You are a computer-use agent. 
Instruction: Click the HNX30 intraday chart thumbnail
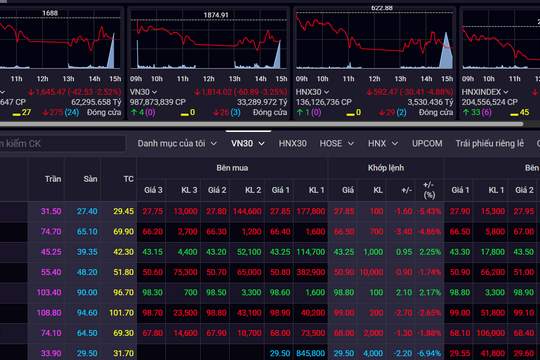(x=374, y=40)
